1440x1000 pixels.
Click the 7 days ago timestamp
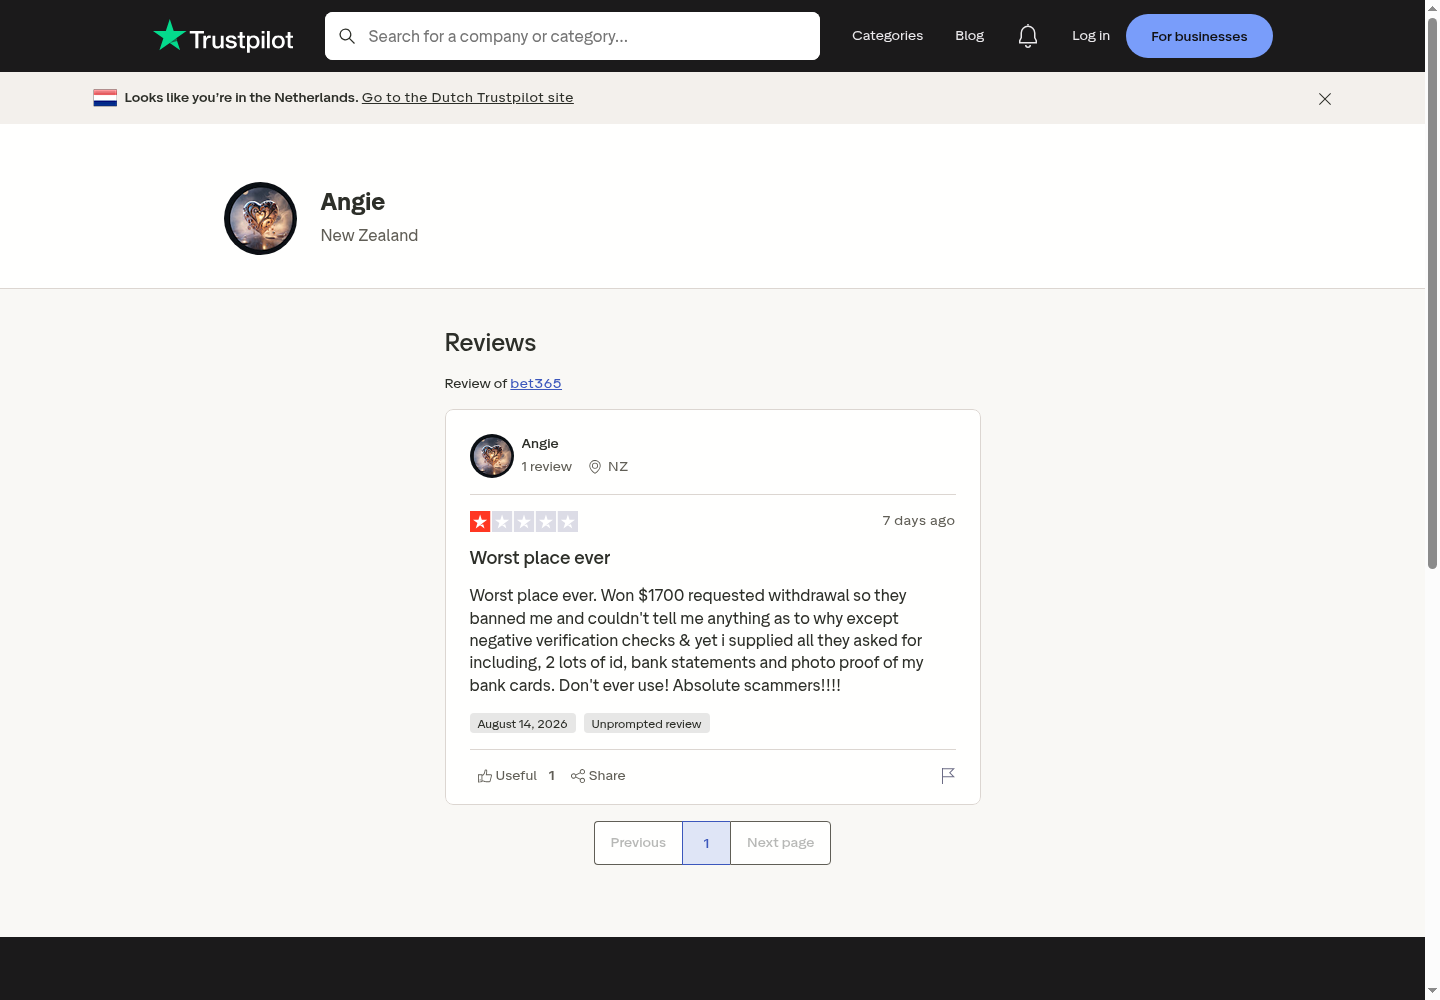[918, 521]
